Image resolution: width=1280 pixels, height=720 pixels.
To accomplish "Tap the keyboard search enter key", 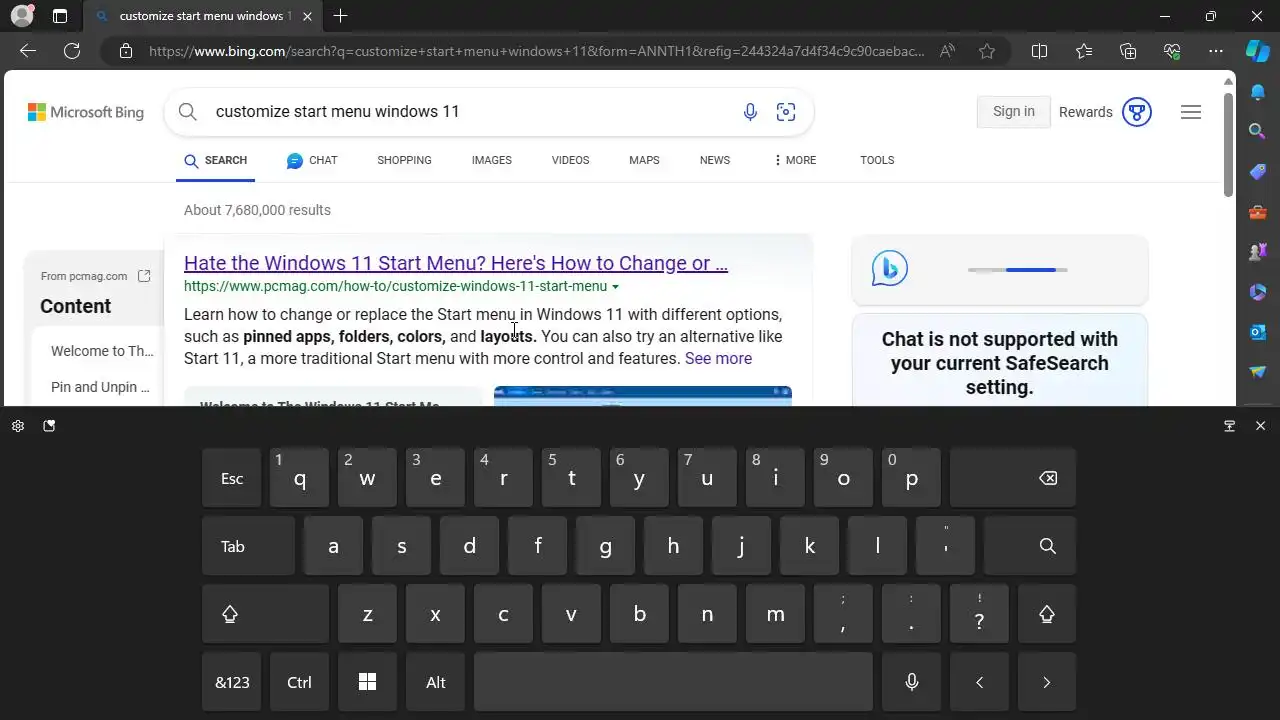I will (1030, 546).
